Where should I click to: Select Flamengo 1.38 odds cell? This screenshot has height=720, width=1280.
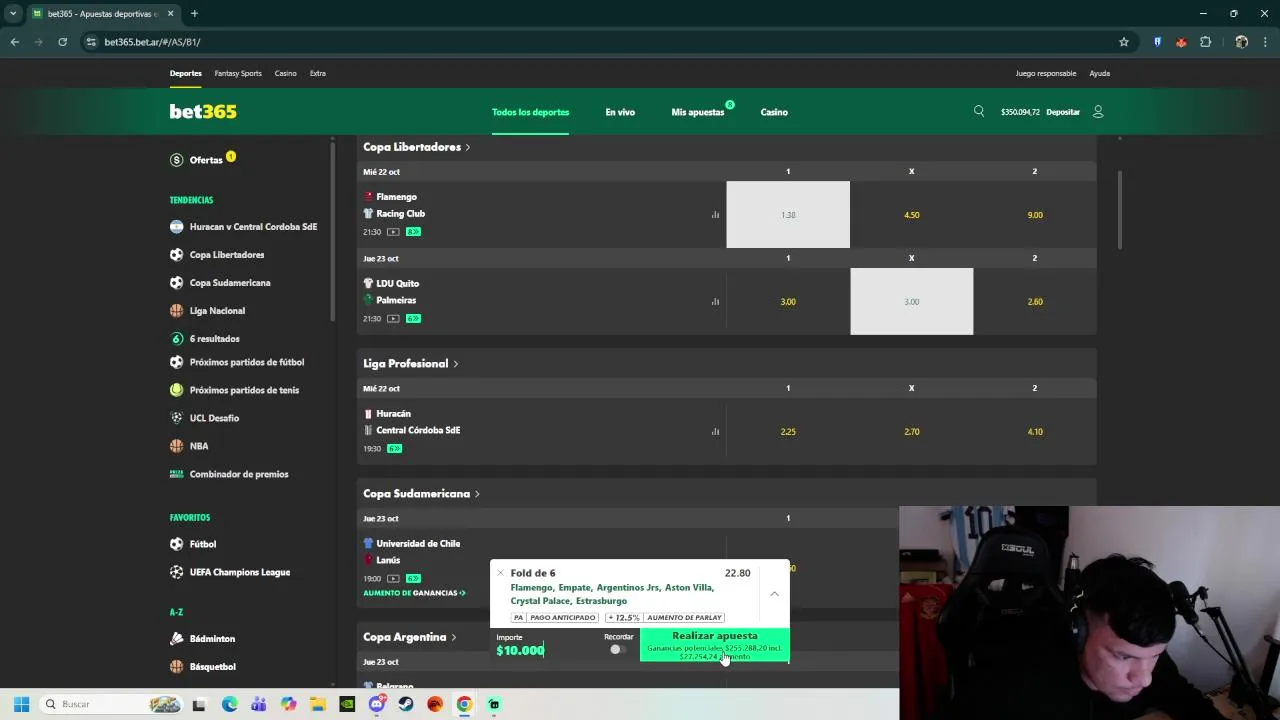click(788, 215)
